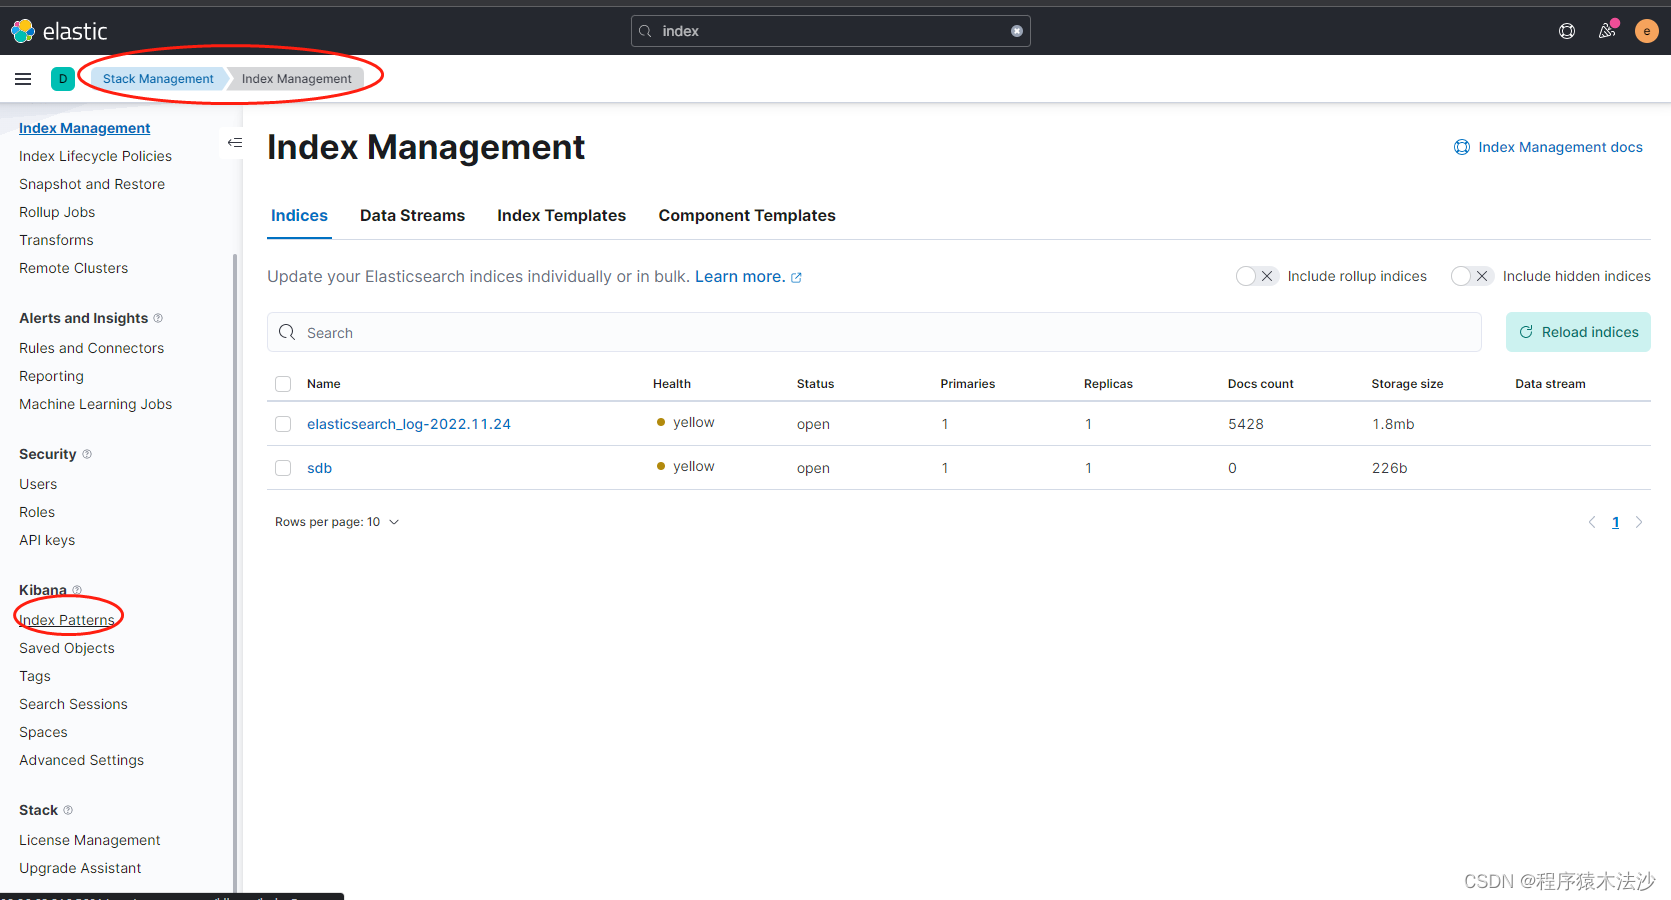Open Roles under Security
The image size is (1671, 900).
[x=37, y=512]
